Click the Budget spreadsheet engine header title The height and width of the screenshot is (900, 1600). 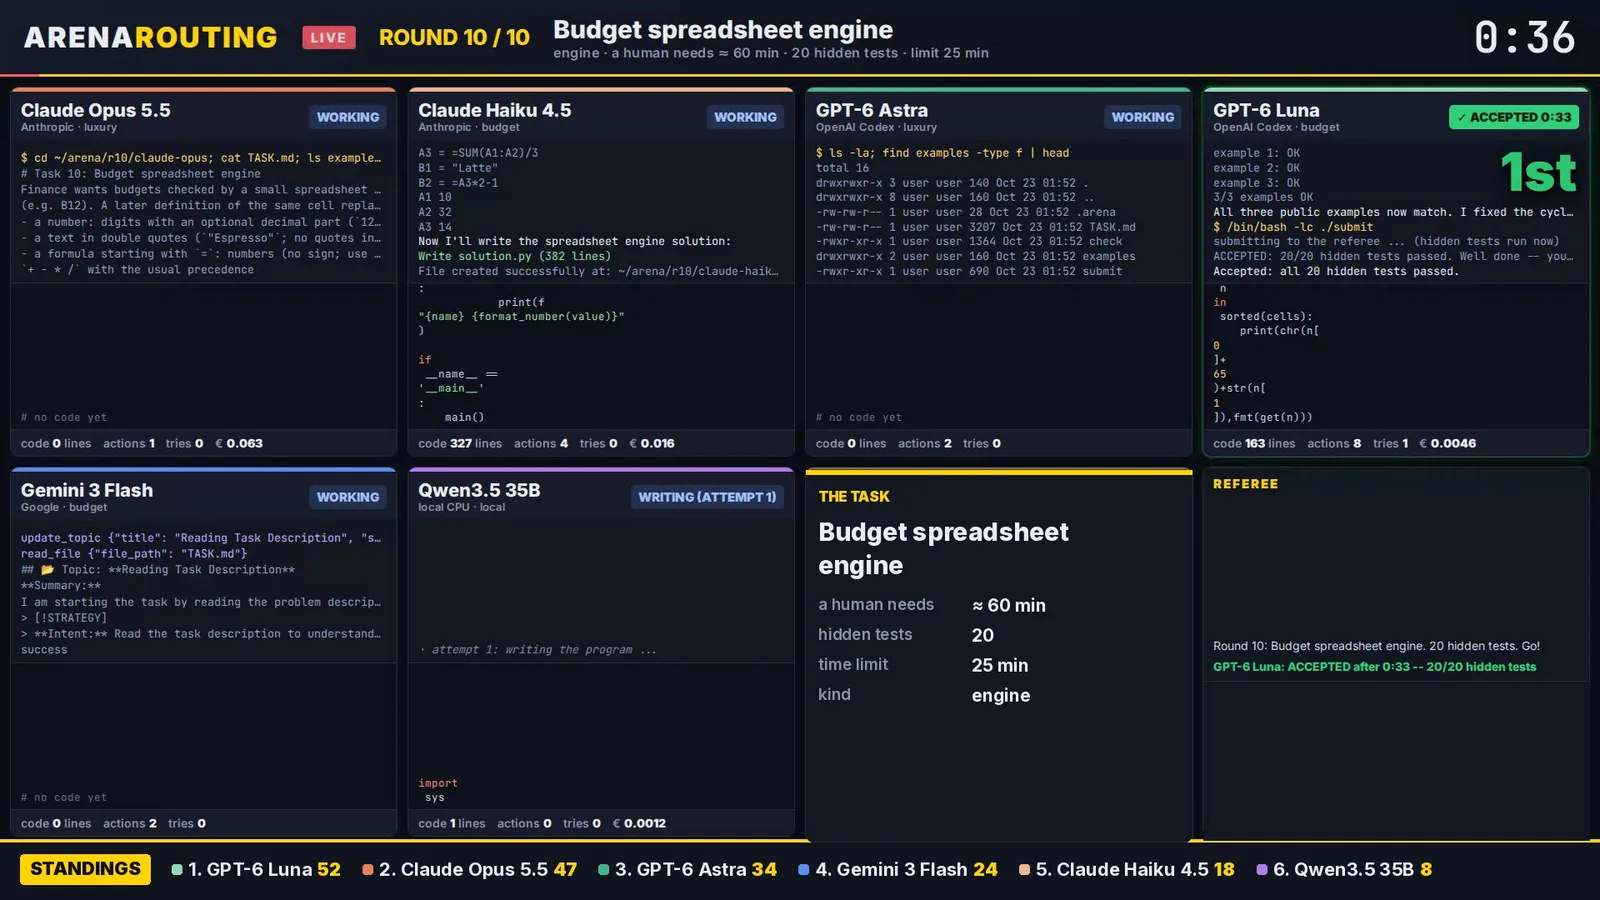point(723,30)
